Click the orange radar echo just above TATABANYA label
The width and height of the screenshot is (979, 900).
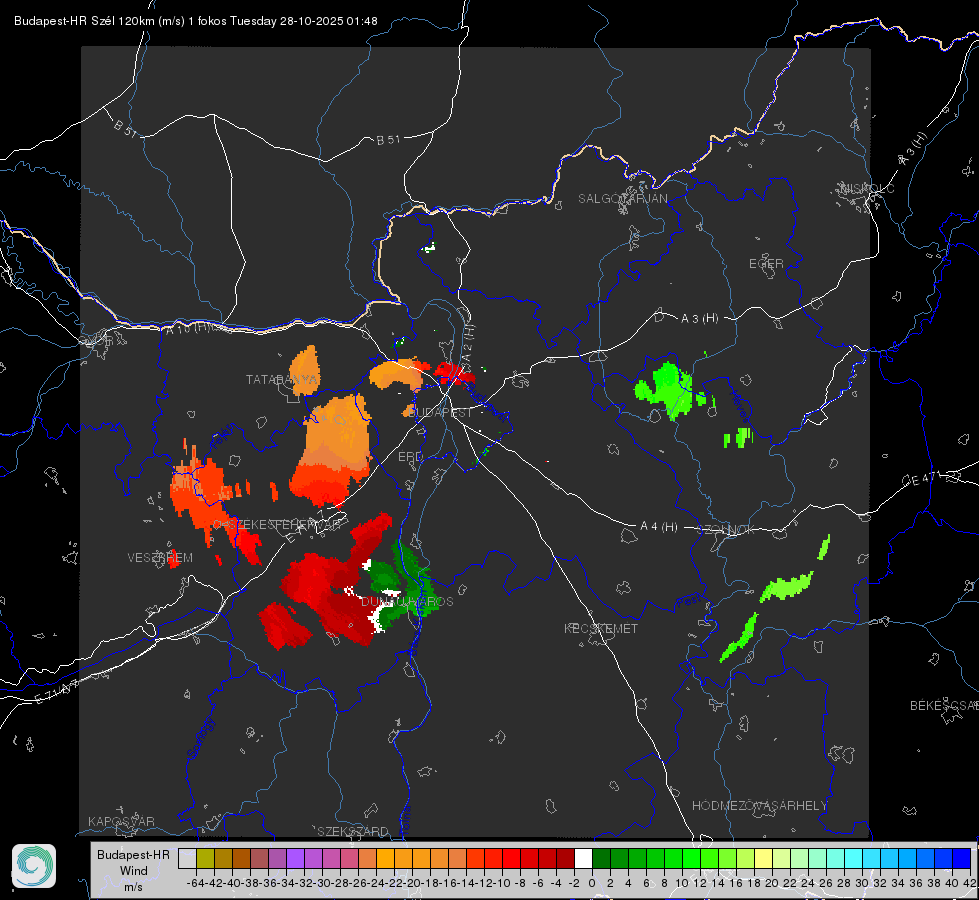[x=305, y=369]
